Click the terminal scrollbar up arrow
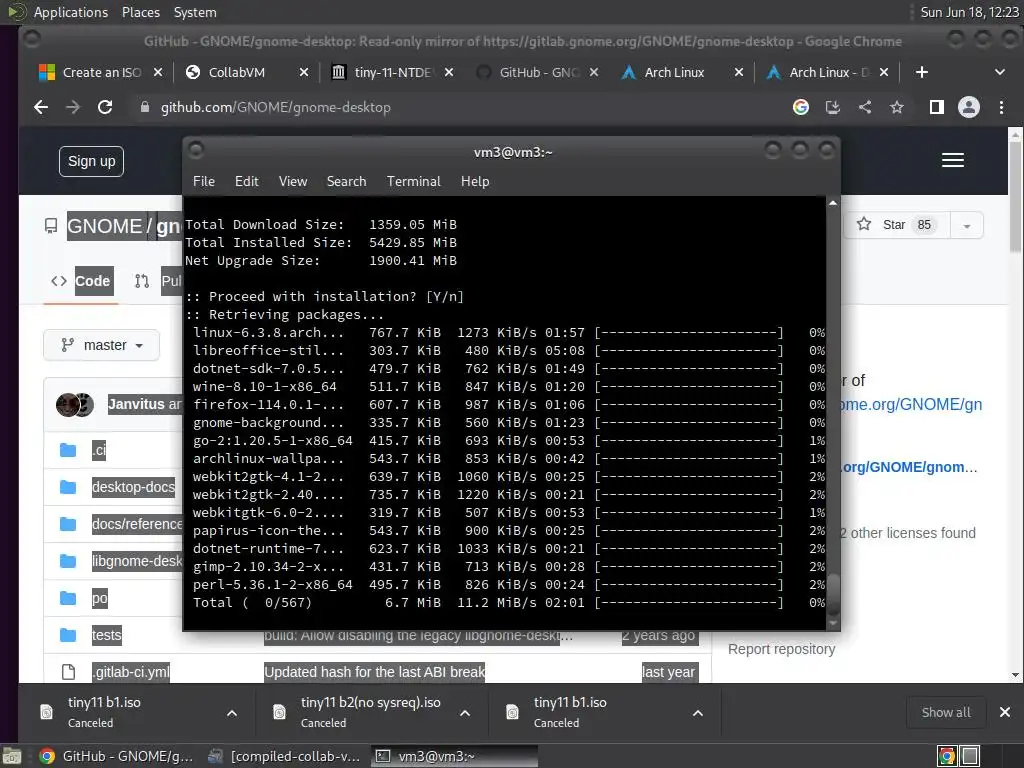This screenshot has height=768, width=1024. pyautogui.click(x=833, y=203)
